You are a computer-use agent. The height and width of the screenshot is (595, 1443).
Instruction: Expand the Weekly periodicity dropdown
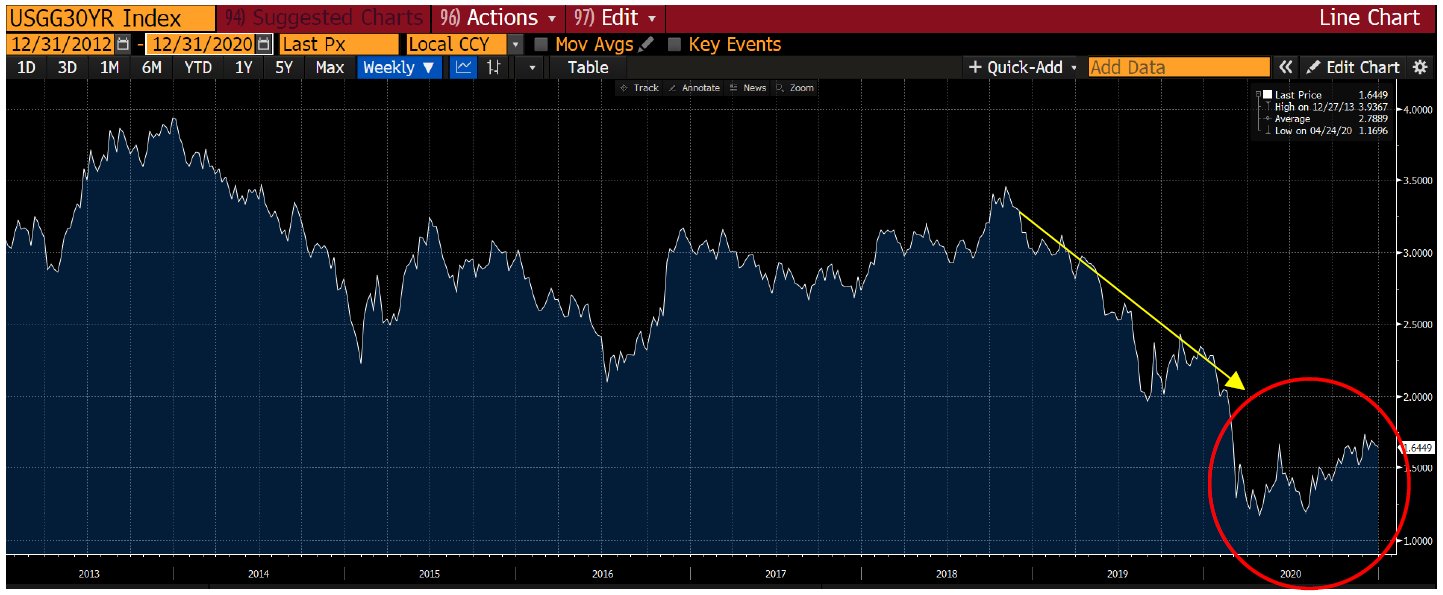click(x=399, y=67)
